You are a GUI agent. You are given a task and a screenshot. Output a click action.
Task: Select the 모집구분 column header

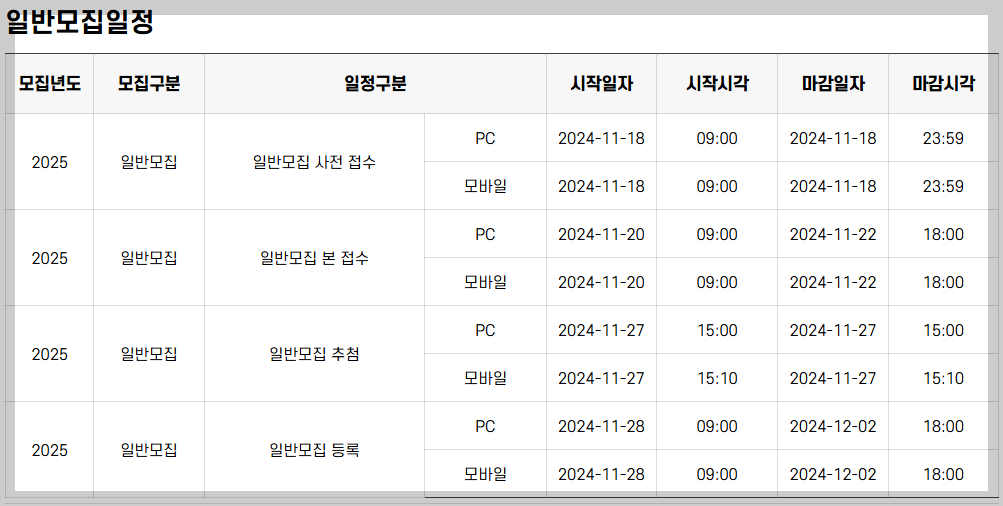[149, 83]
